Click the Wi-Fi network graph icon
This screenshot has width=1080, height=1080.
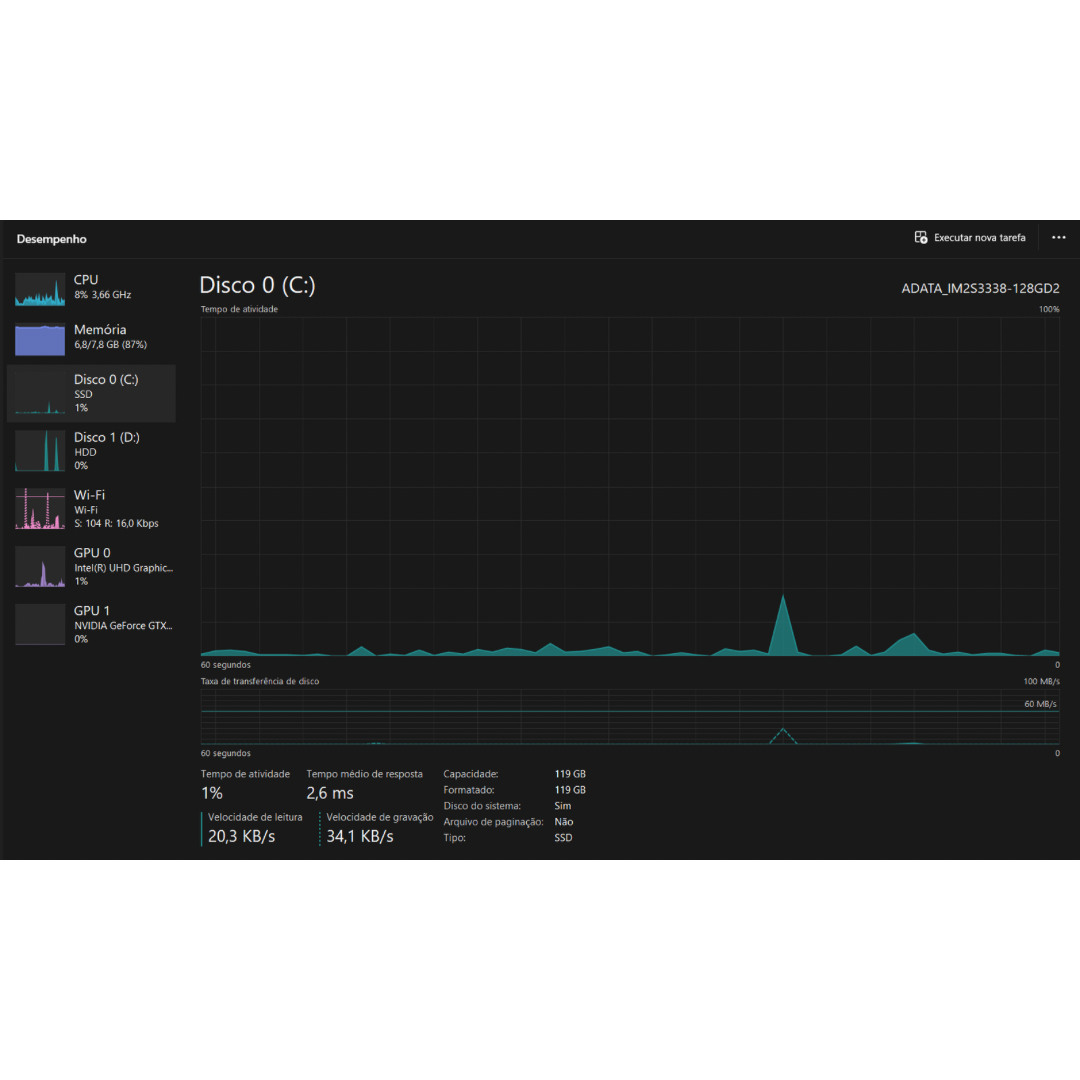pyautogui.click(x=40, y=509)
